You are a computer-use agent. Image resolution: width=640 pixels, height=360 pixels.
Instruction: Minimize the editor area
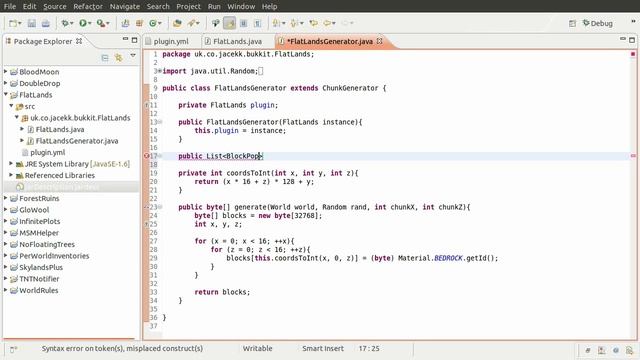623,39
